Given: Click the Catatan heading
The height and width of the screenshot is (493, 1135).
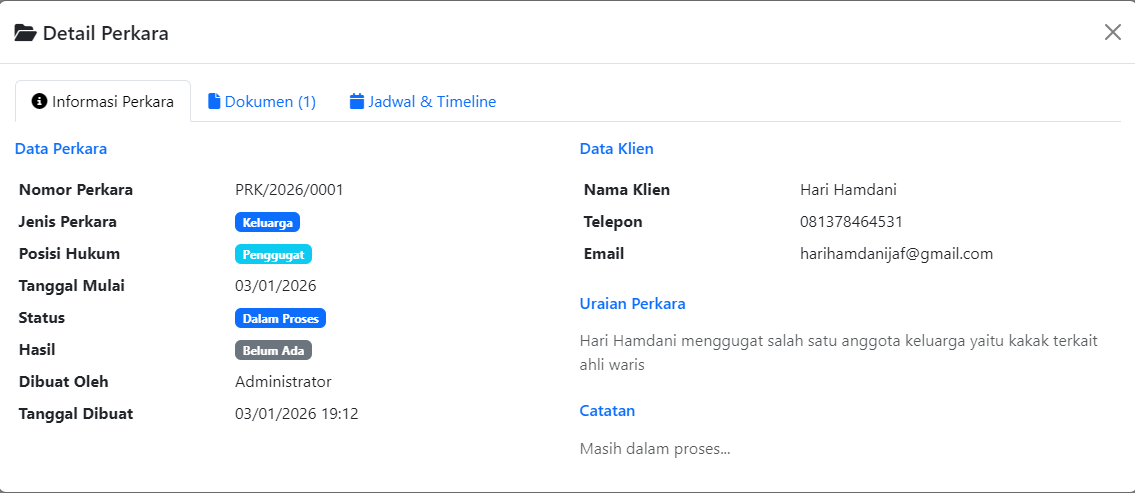Looking at the screenshot, I should [607, 410].
